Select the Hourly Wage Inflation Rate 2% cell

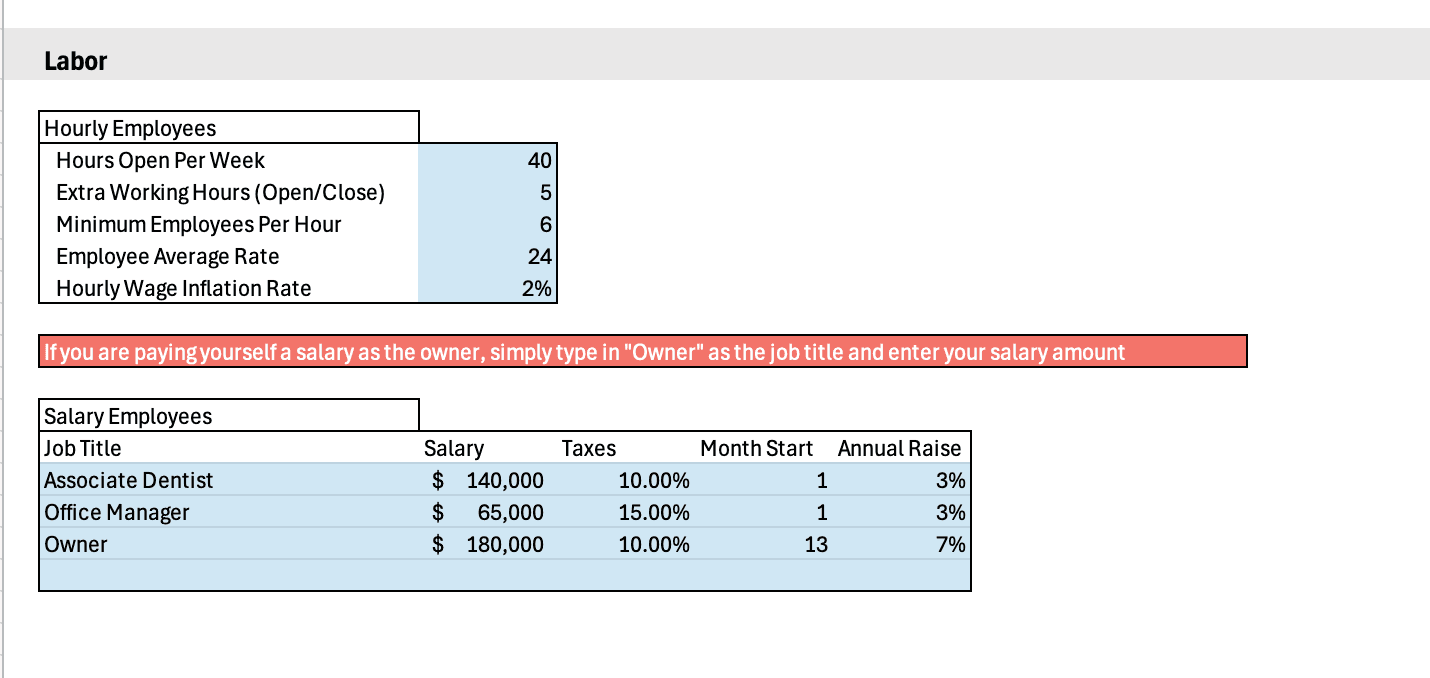pyautogui.click(x=487, y=288)
